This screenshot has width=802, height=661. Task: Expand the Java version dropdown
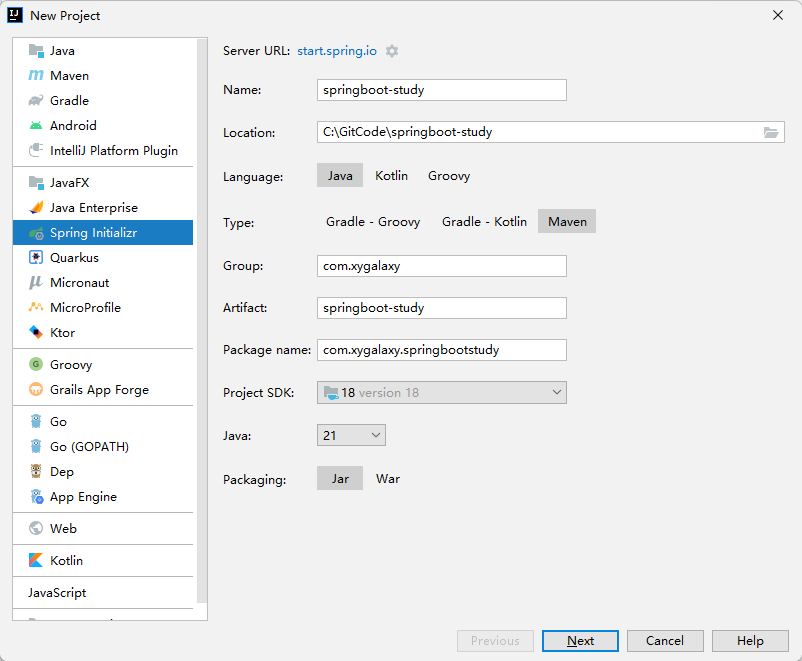coord(351,435)
